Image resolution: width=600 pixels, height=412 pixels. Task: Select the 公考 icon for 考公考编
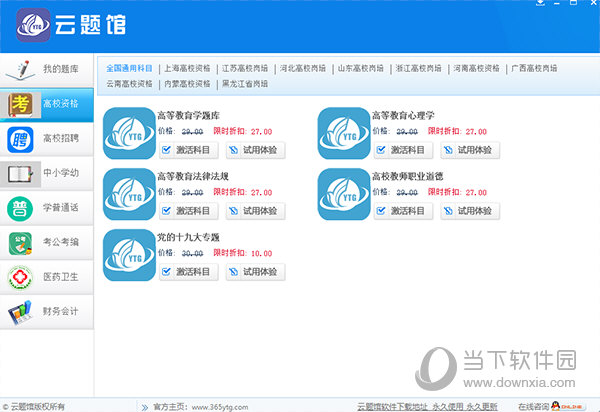click(21, 243)
